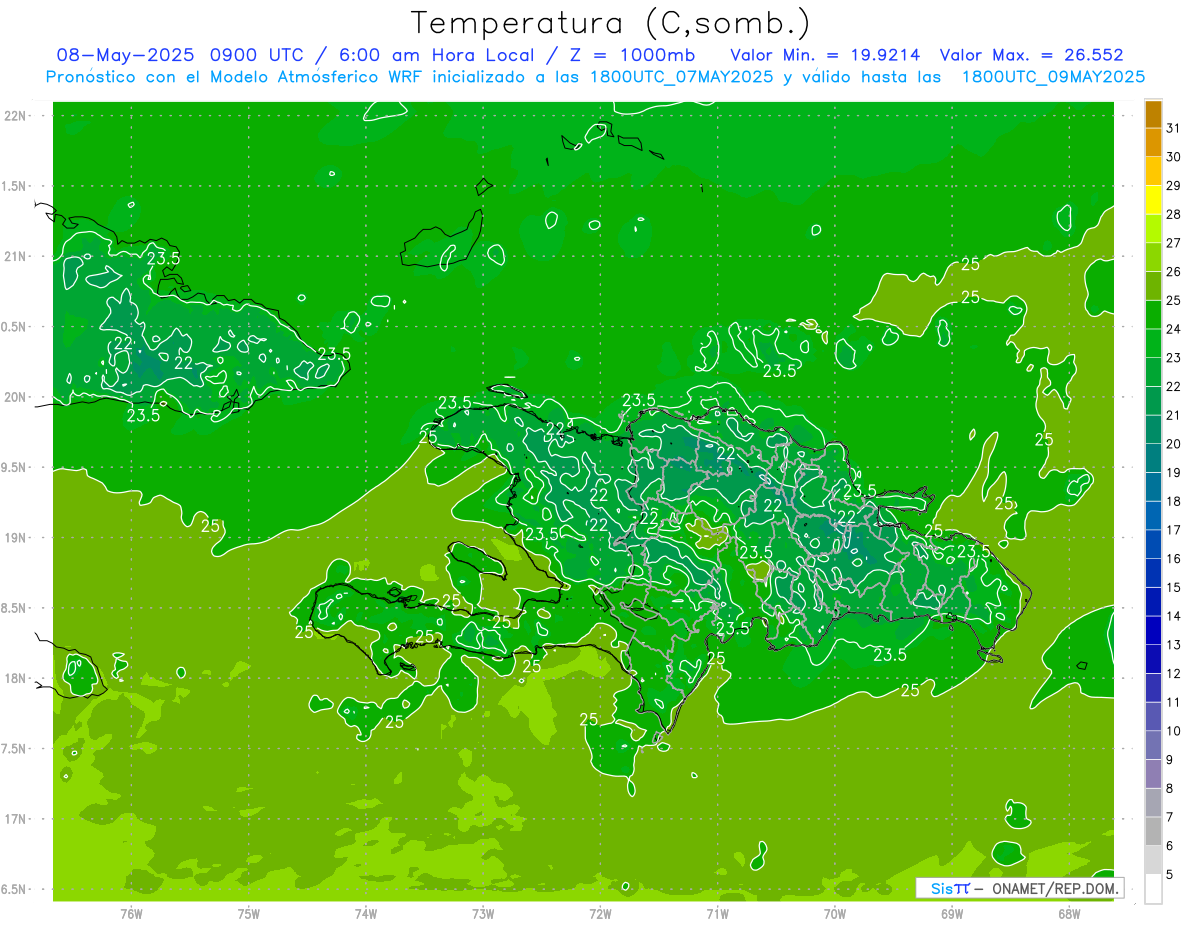Click the "69W" longitude label

[952, 914]
